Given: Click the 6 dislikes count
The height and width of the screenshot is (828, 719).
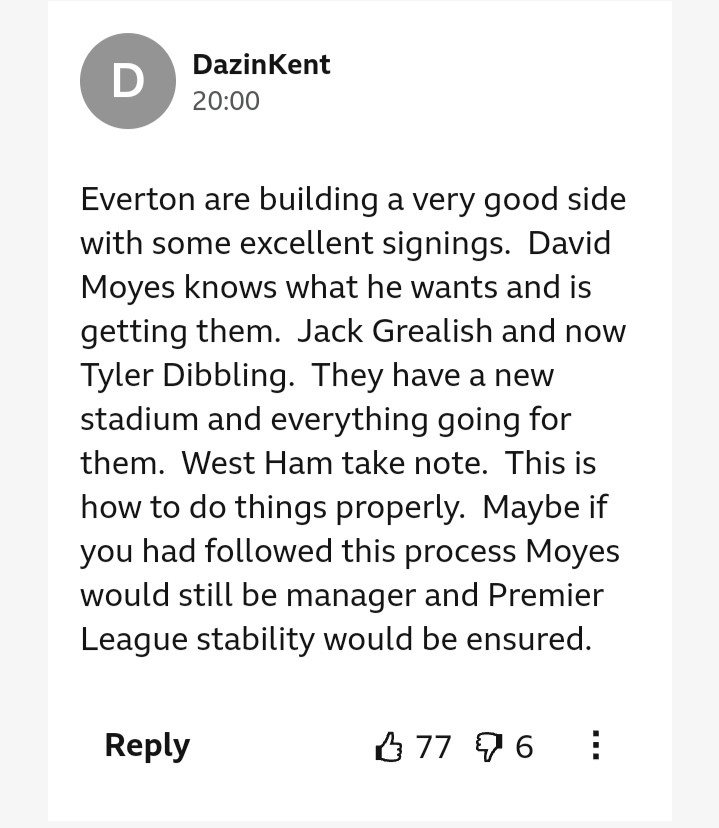Looking at the screenshot, I should (524, 746).
